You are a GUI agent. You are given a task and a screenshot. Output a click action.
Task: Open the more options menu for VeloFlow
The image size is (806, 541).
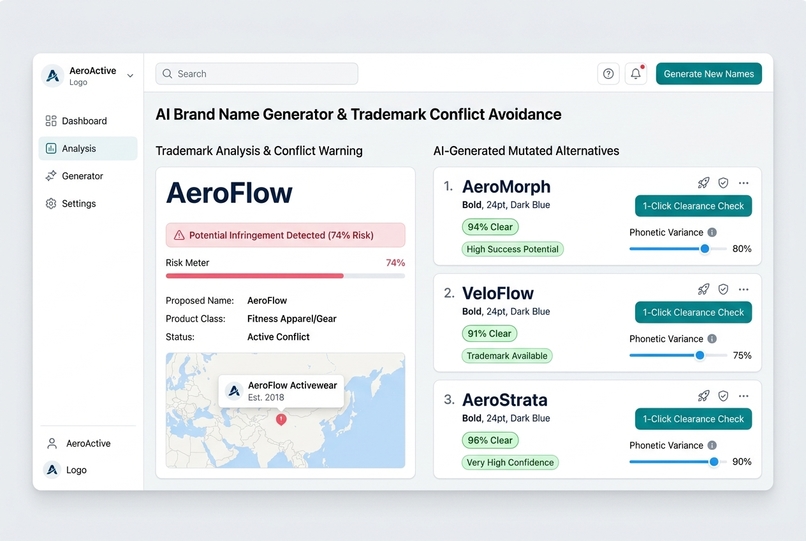coord(743,289)
